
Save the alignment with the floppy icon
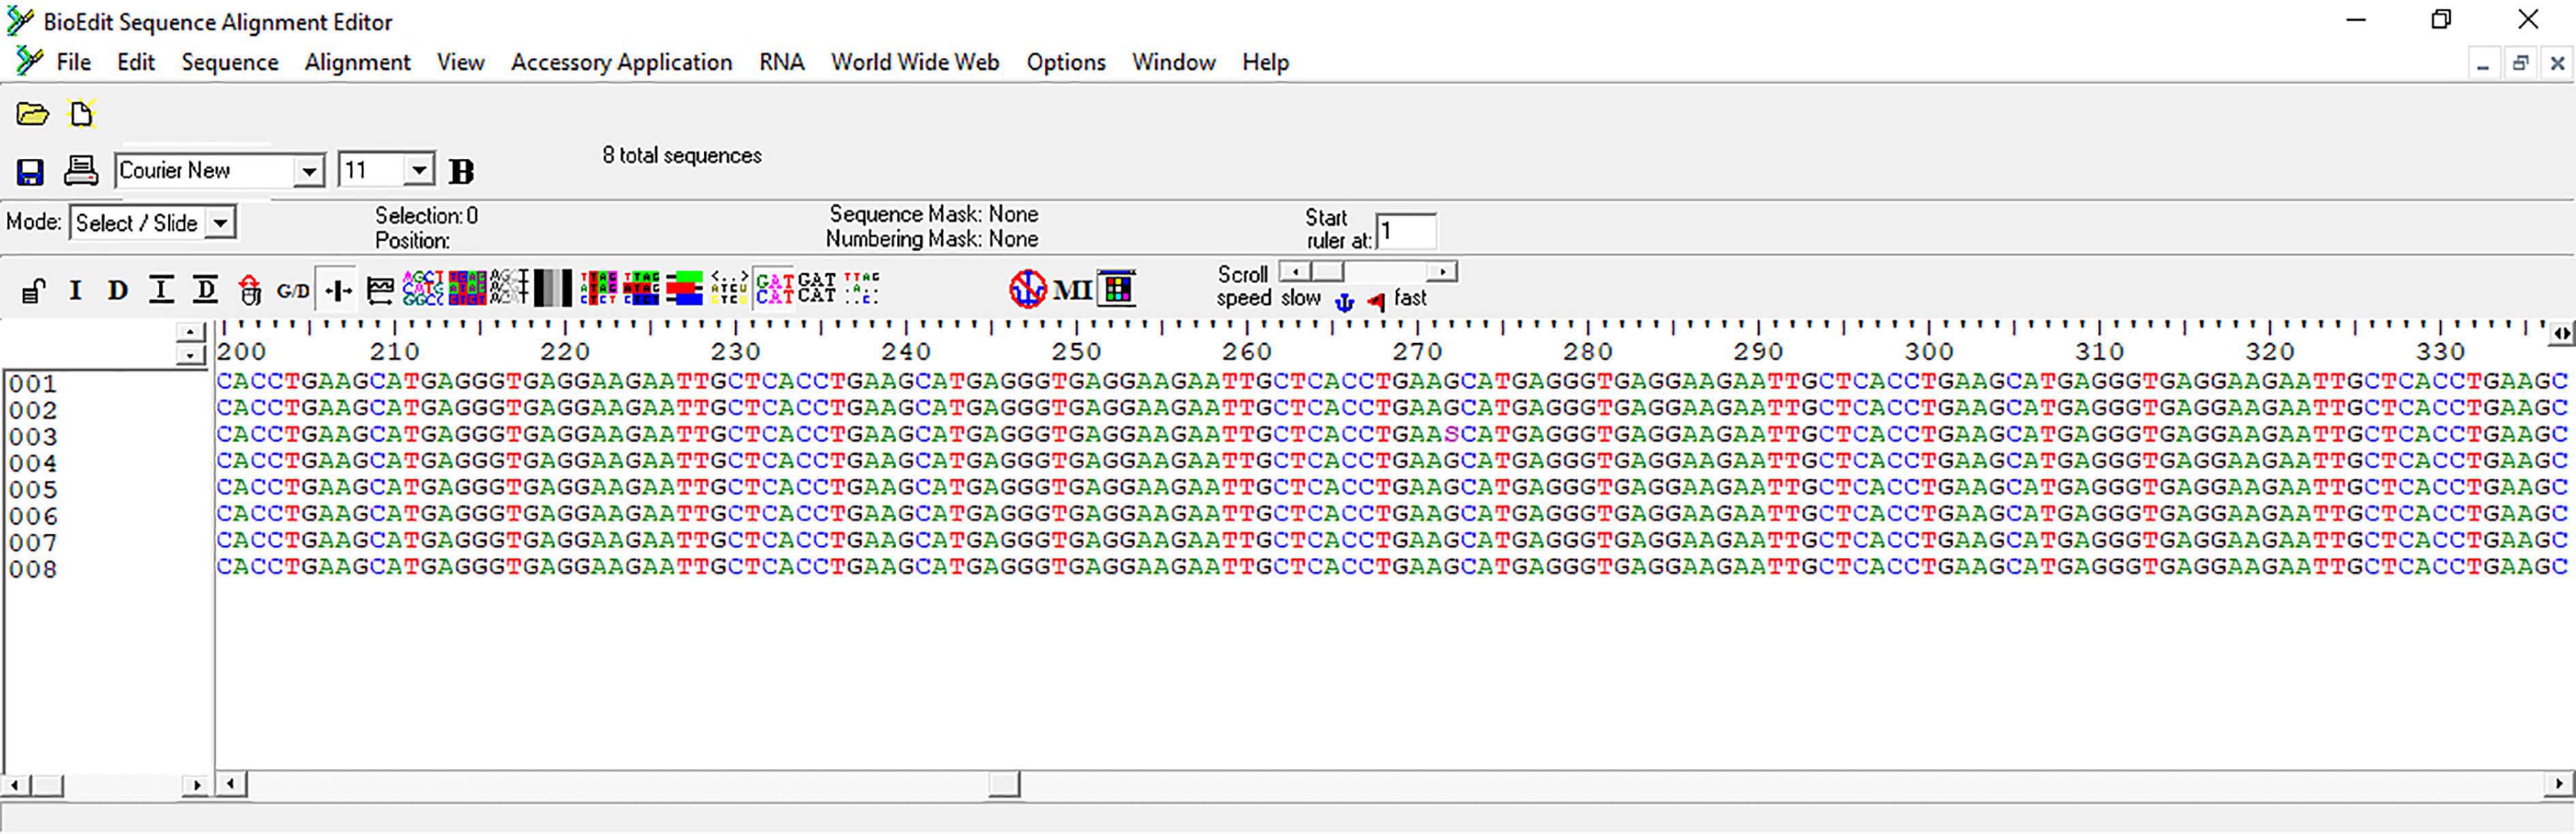30,172
